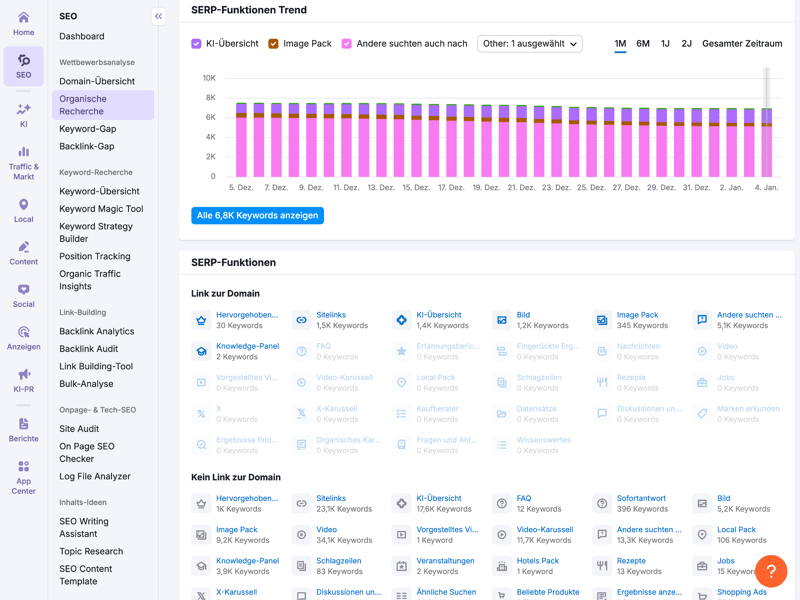Open Traffic & Markt bar chart icon
This screenshot has height=600, width=800.
(x=23, y=153)
